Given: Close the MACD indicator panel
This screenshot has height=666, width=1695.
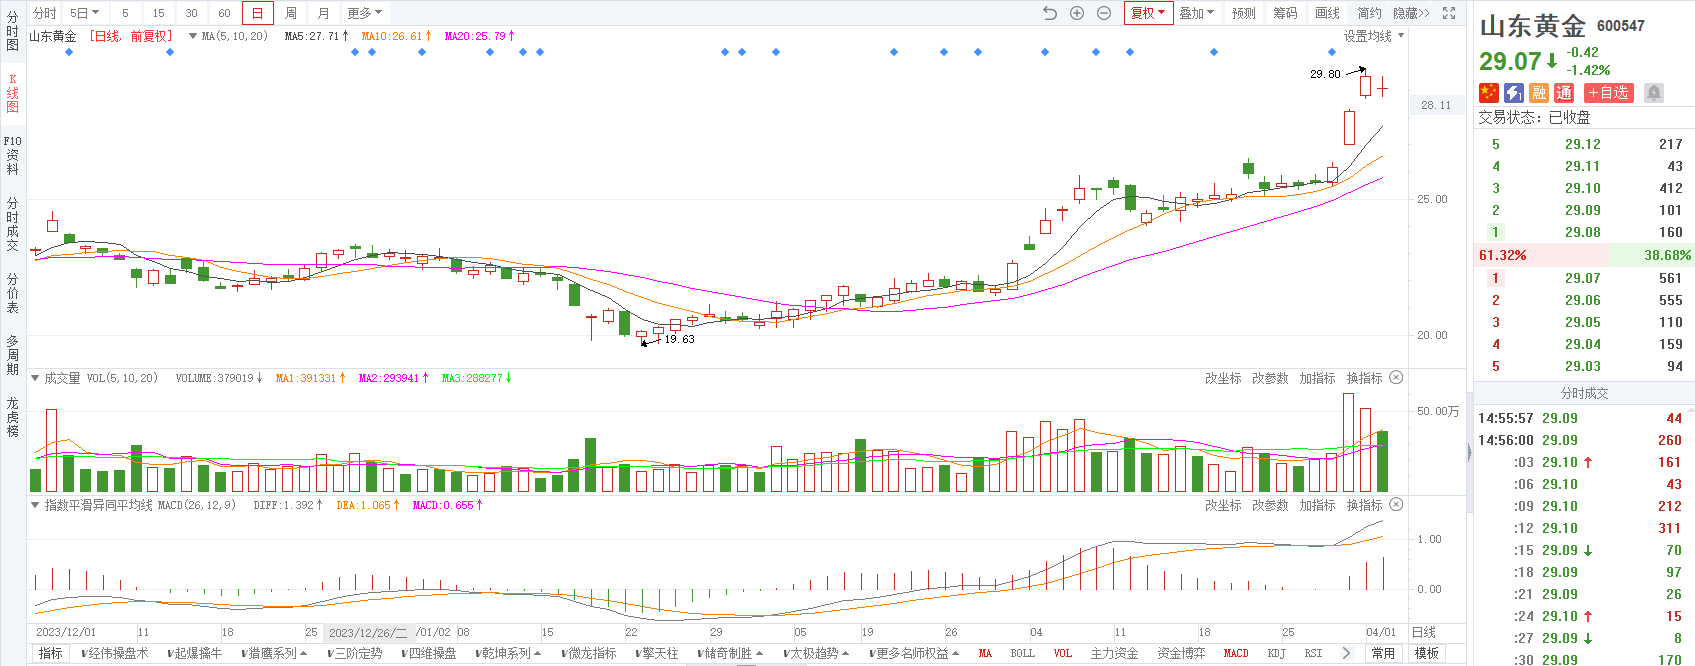Looking at the screenshot, I should coord(1396,505).
